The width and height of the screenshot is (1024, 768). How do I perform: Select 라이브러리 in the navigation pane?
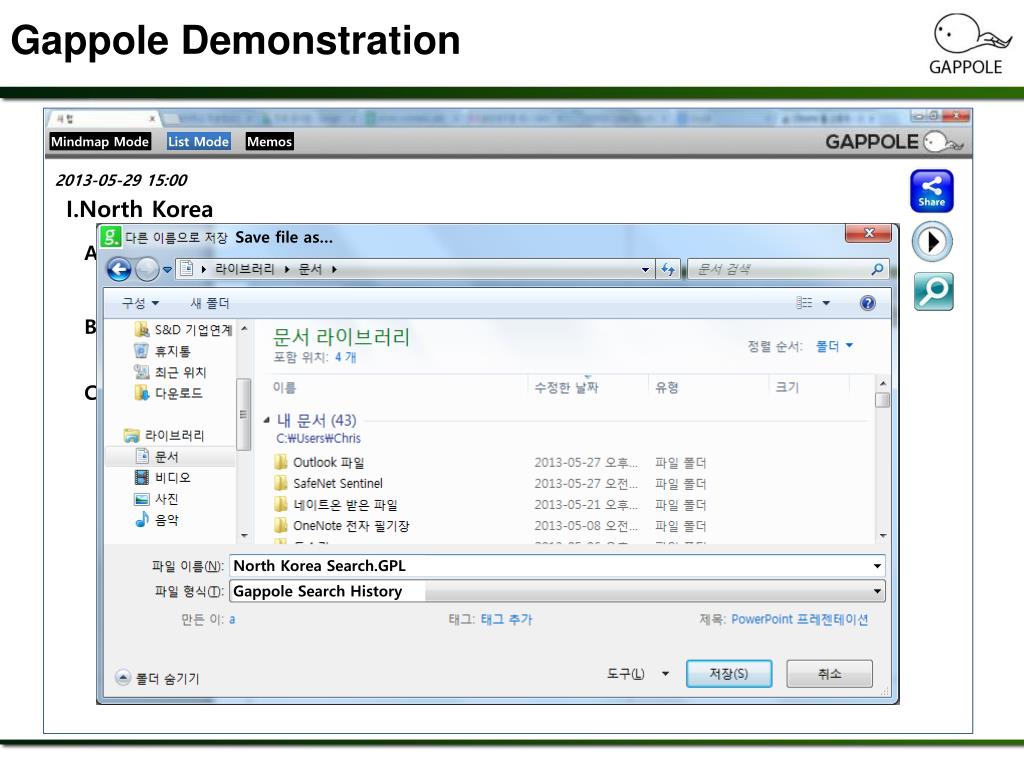164,435
